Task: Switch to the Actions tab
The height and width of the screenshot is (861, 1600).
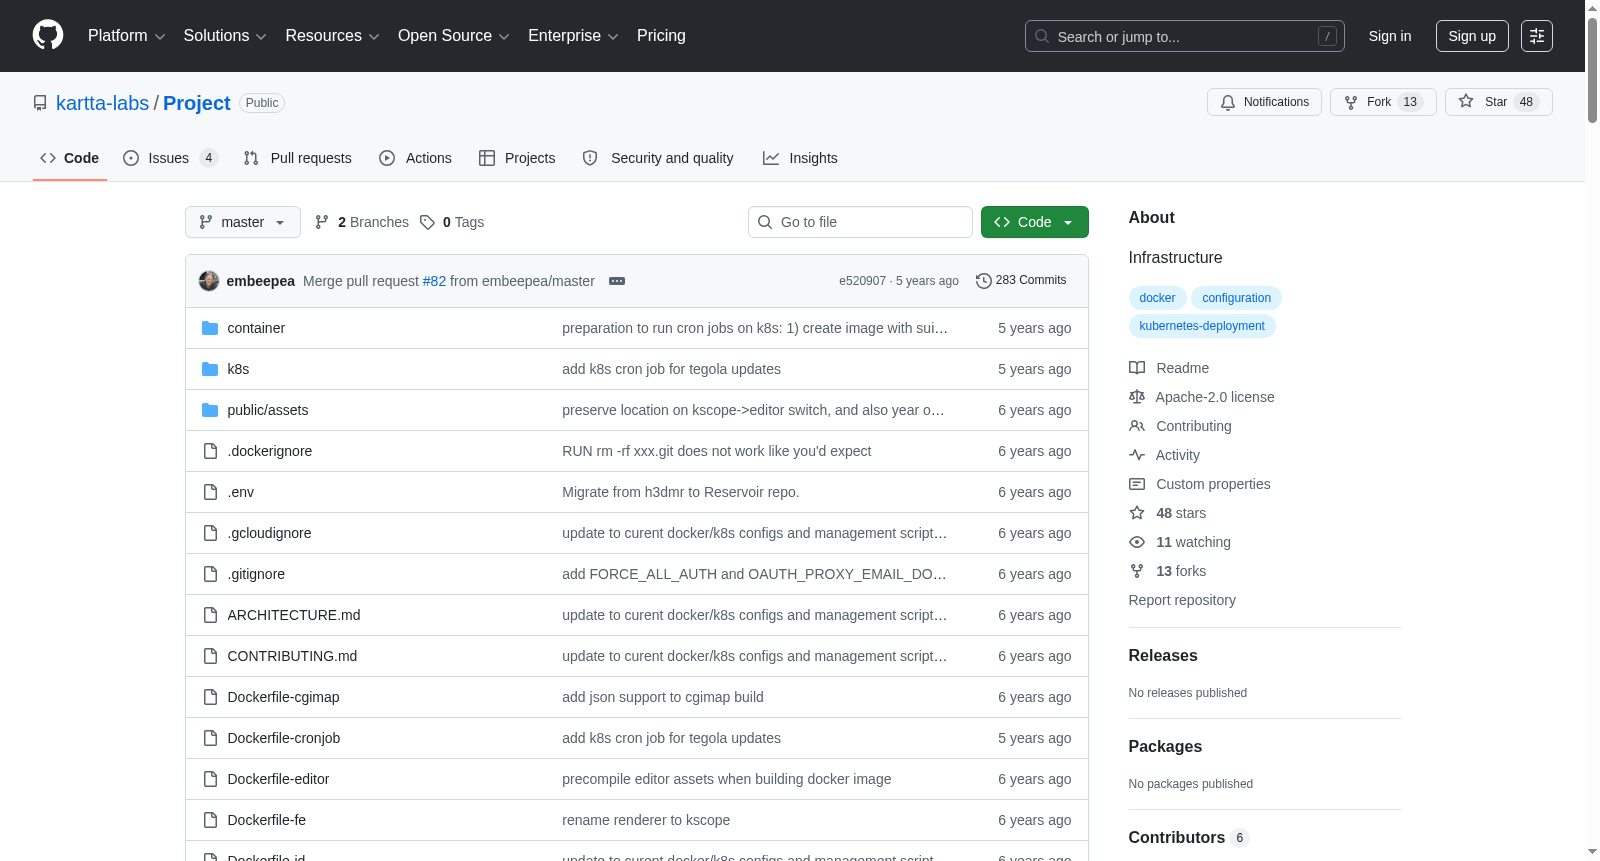Action: pyautogui.click(x=416, y=158)
